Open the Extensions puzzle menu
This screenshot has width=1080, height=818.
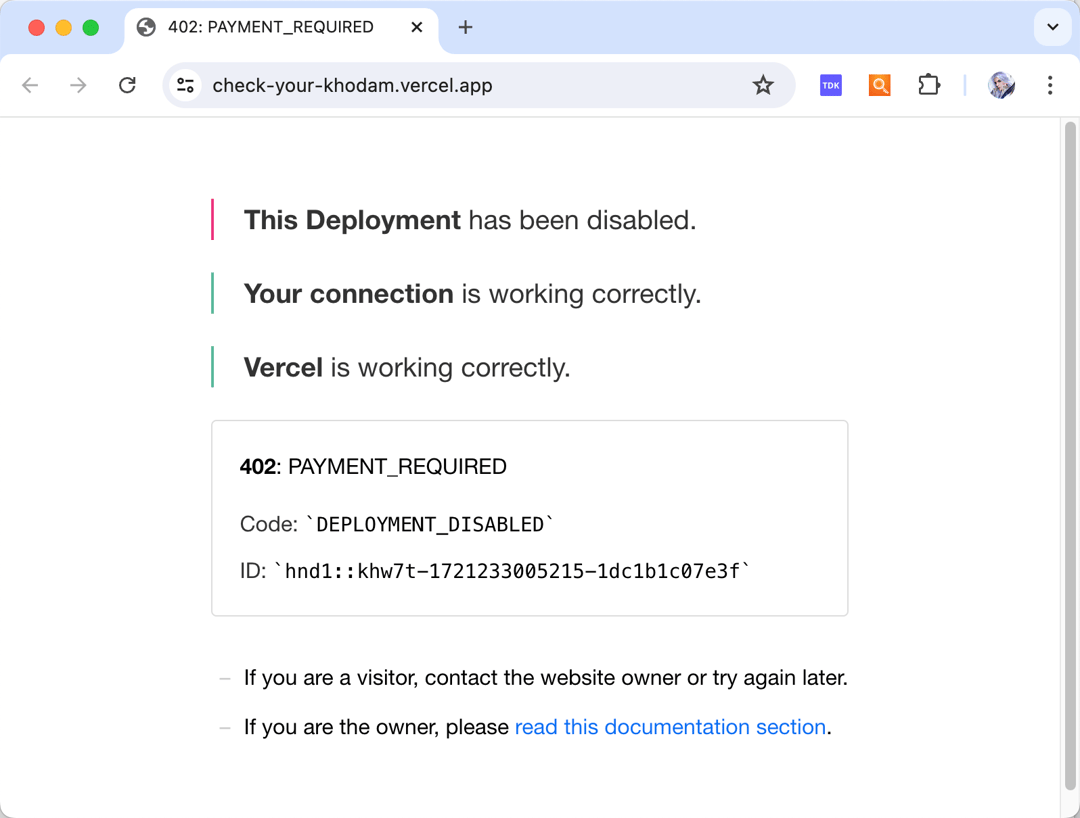(x=929, y=85)
